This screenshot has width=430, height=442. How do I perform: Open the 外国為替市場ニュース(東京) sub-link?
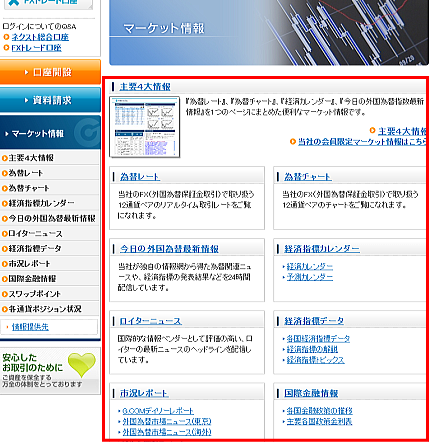click(x=167, y=422)
